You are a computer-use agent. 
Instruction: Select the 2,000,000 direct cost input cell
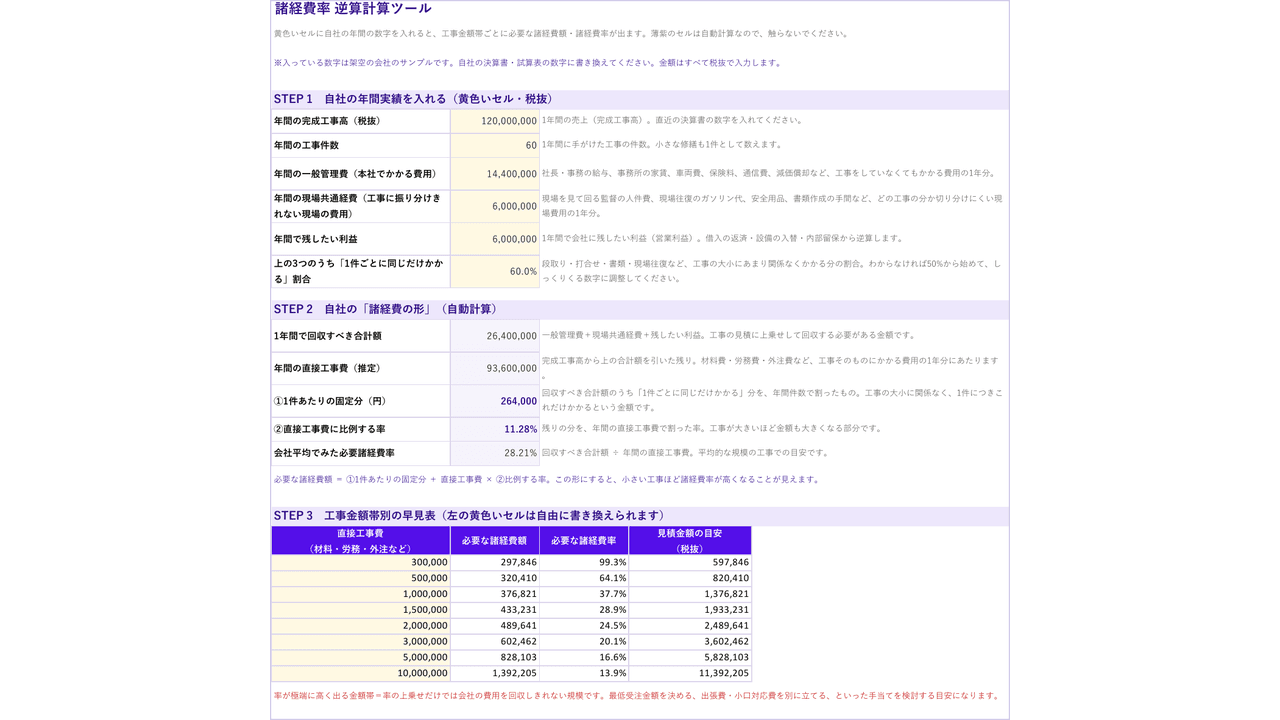tap(360, 626)
